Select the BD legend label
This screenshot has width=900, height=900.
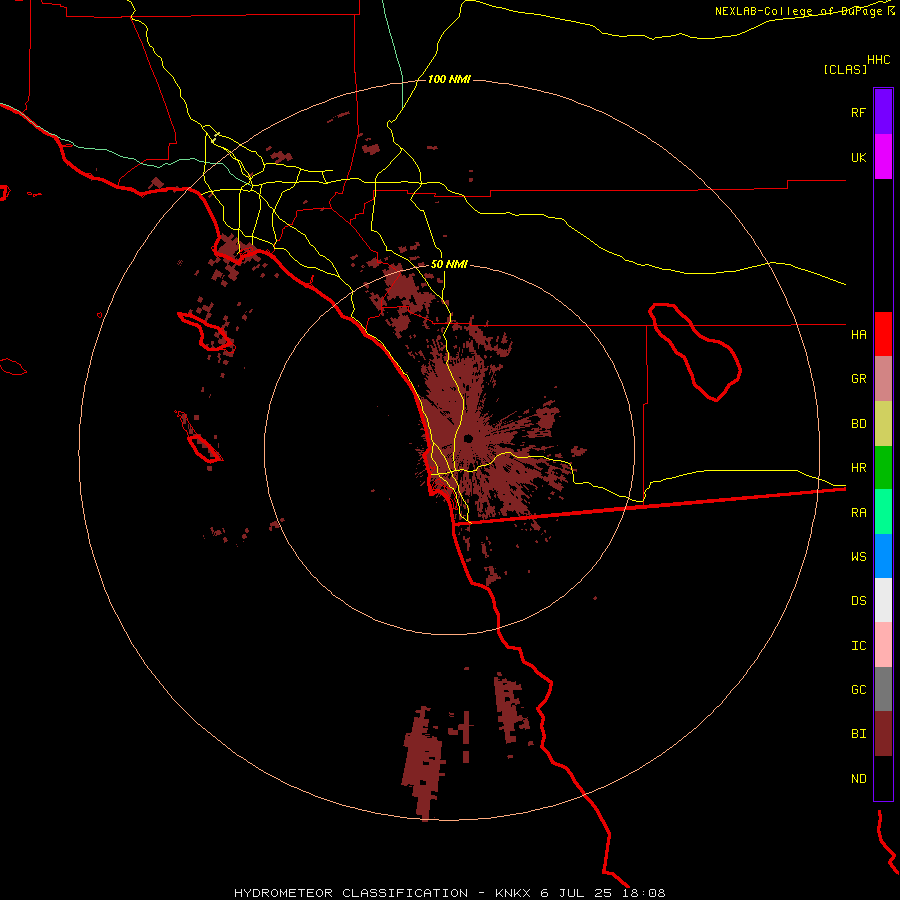(x=858, y=424)
